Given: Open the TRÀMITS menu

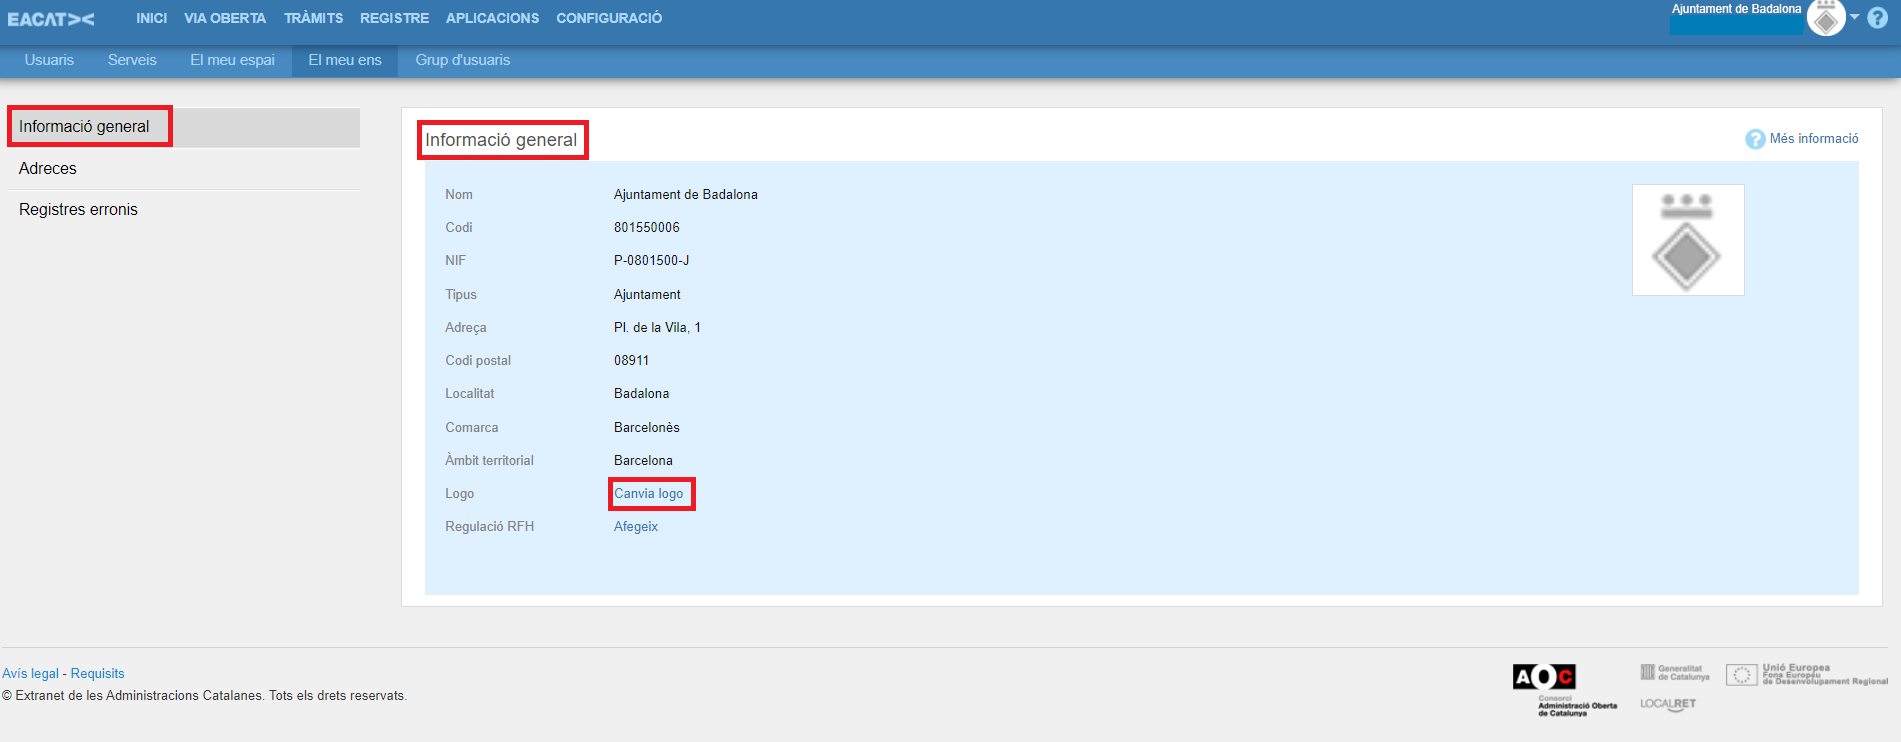Looking at the screenshot, I should pos(313,18).
